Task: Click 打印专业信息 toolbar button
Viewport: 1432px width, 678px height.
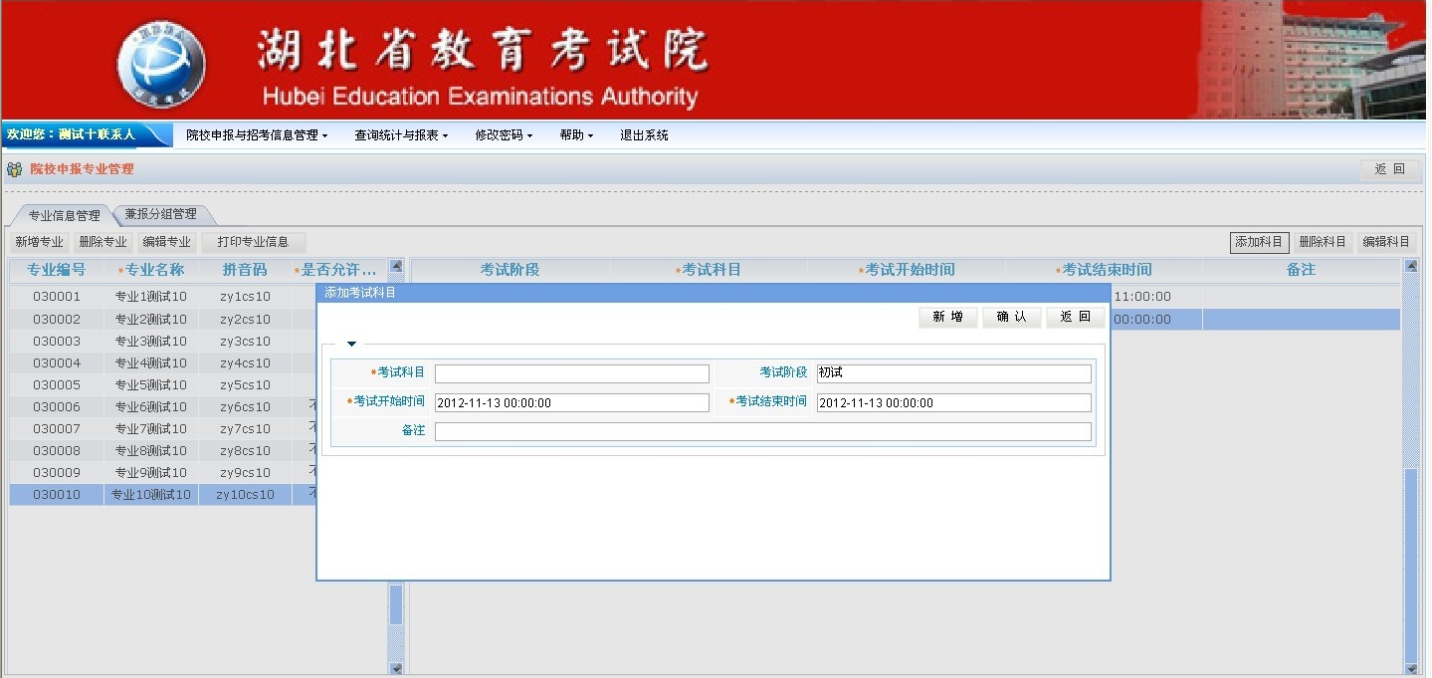Action: pyautogui.click(x=253, y=242)
